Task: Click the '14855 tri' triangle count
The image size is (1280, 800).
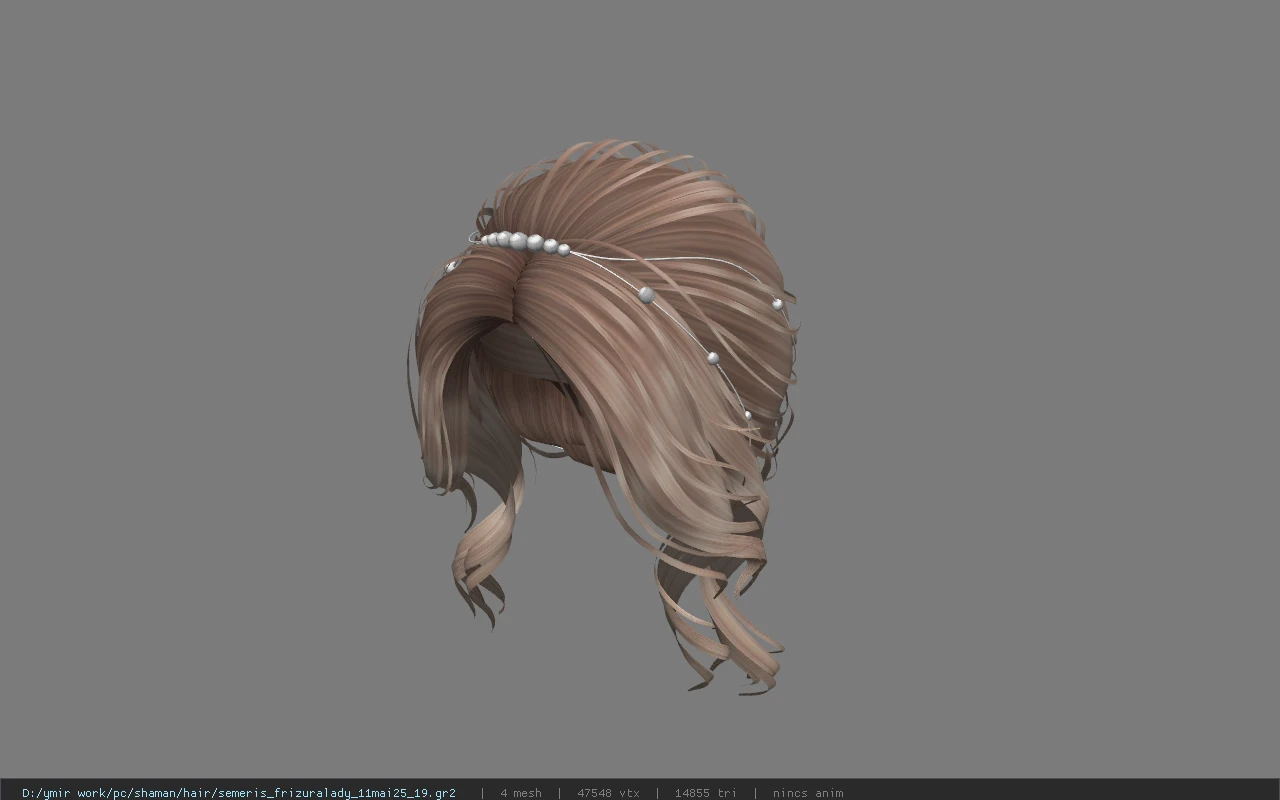Action: (705, 793)
